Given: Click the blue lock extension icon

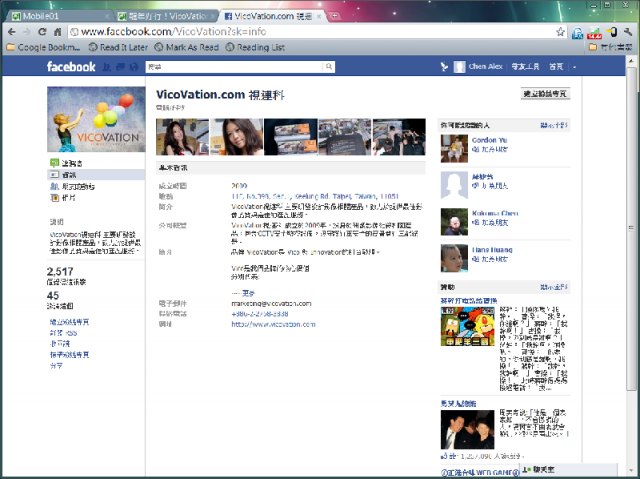Looking at the screenshot, I should pyautogui.click(x=577, y=33).
